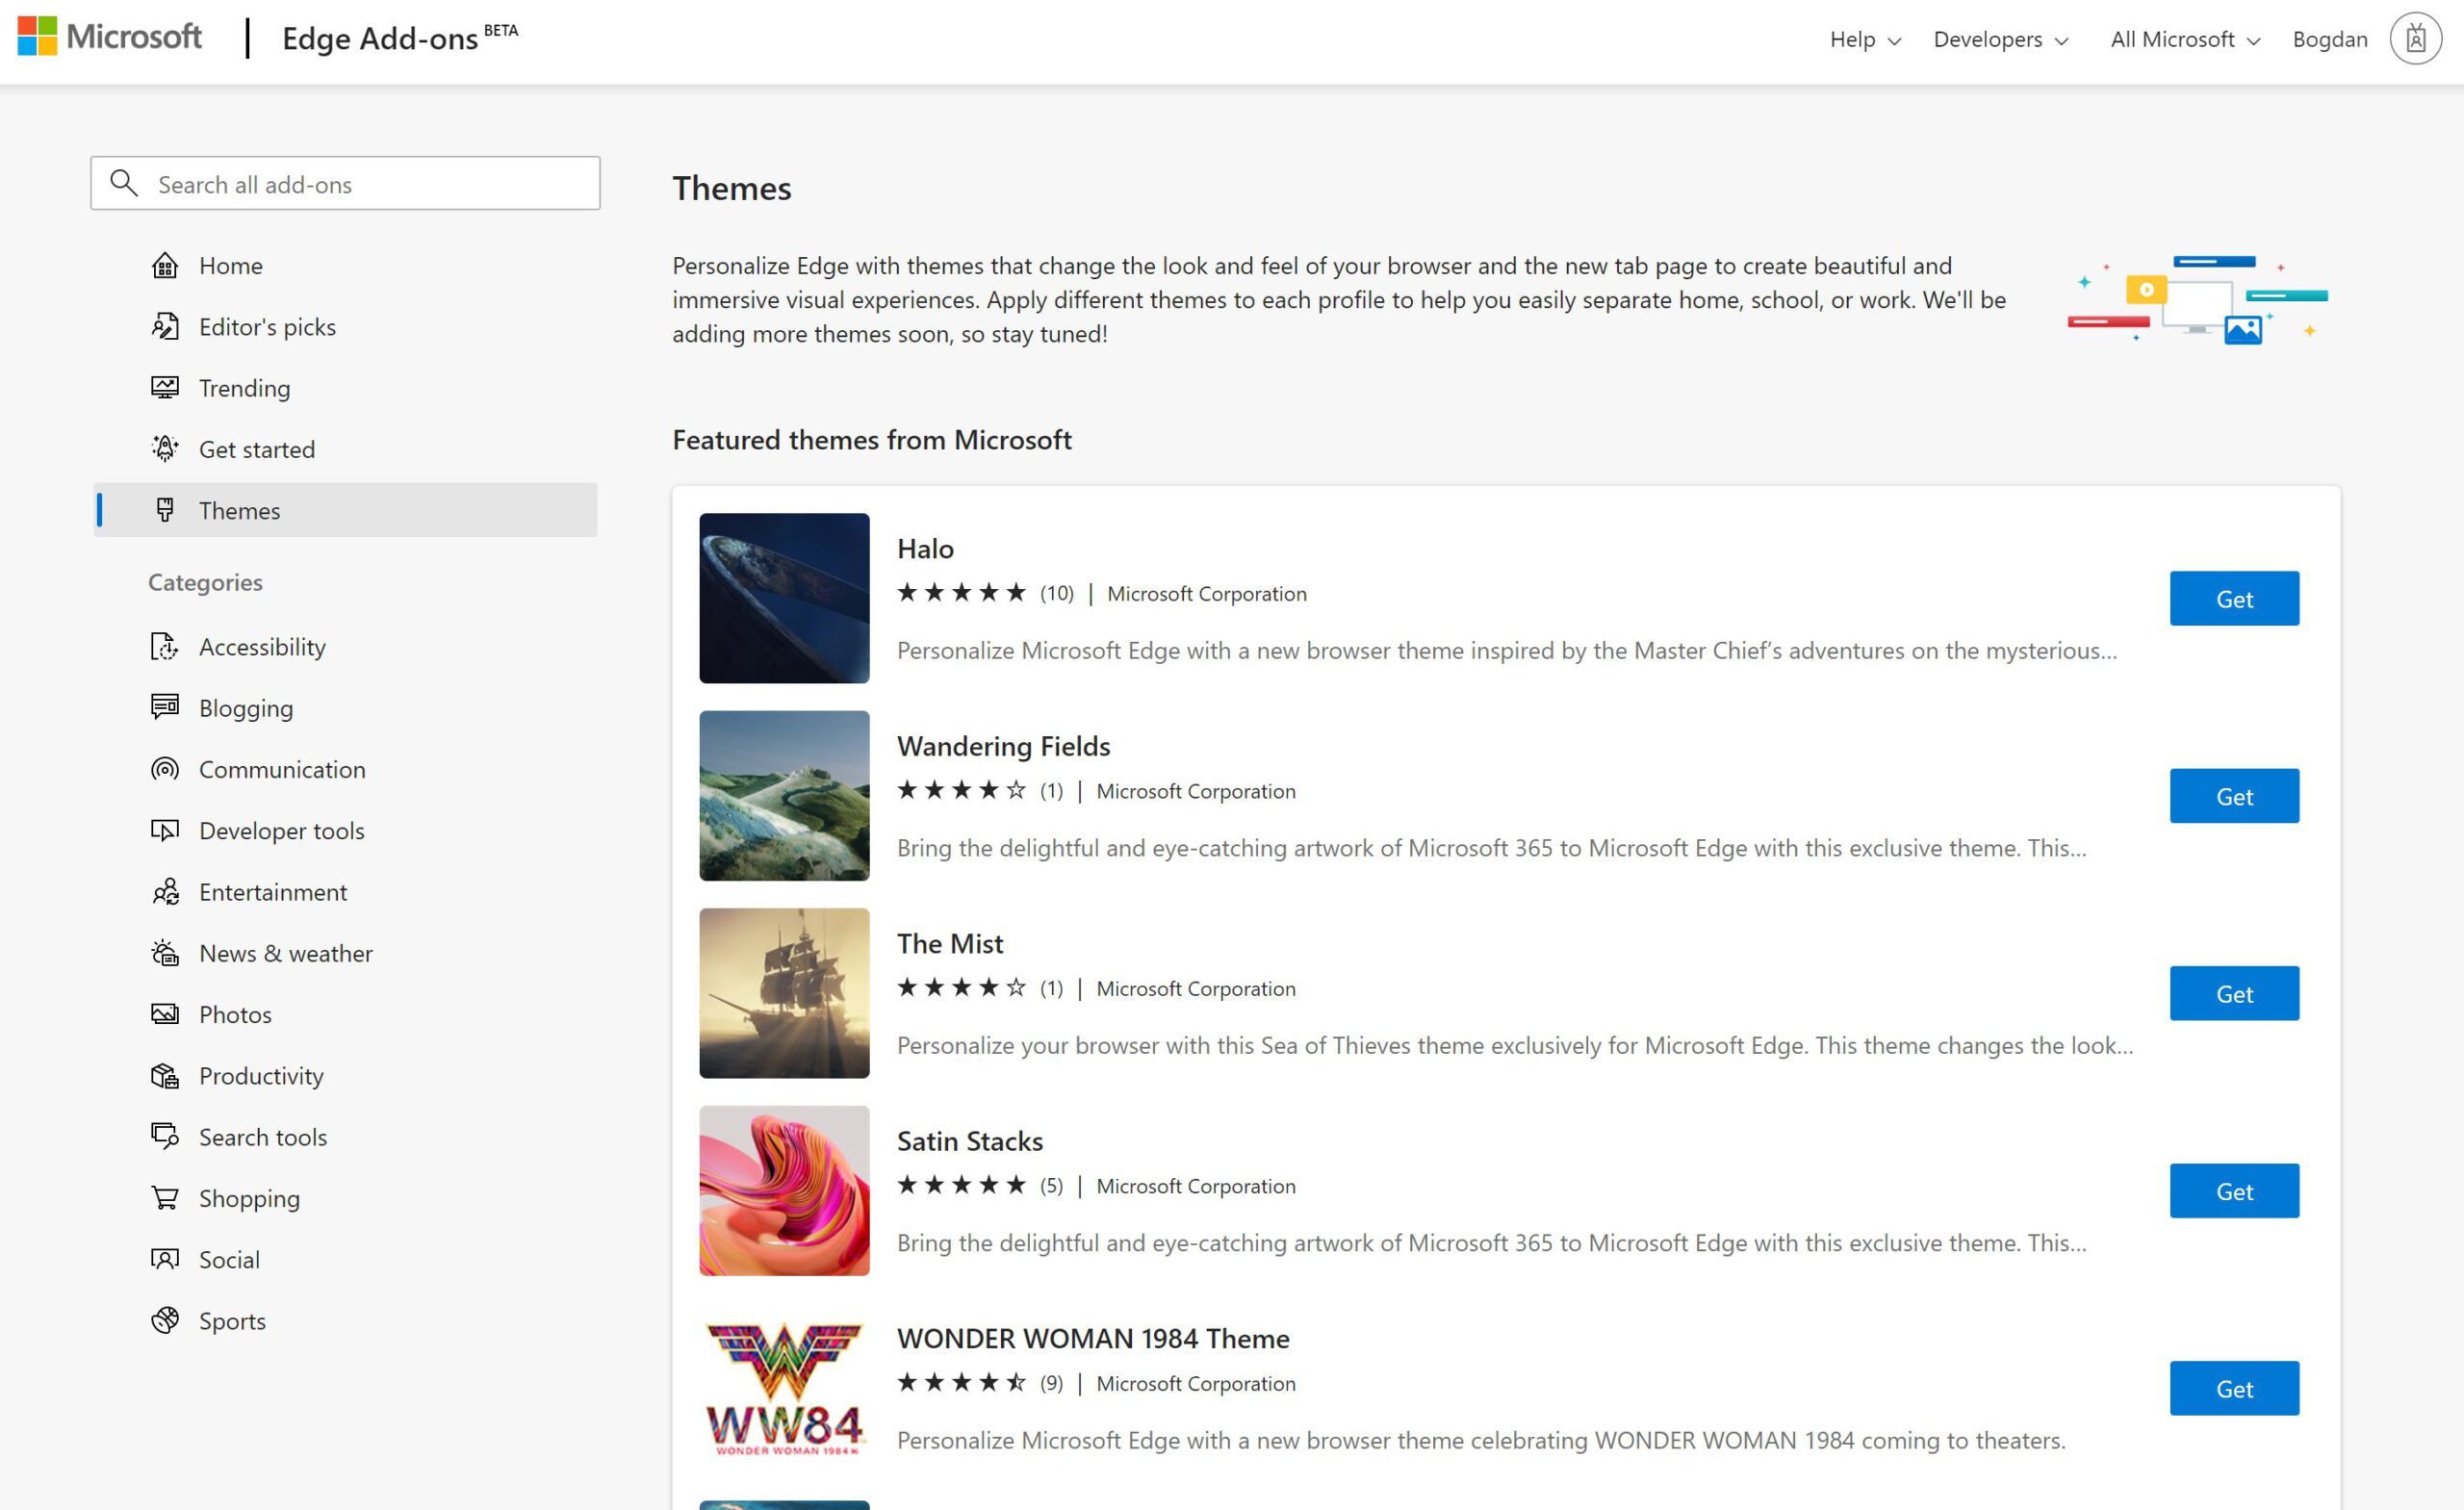Open the Satin Stacks title
The height and width of the screenshot is (1510, 2464).
point(969,1140)
